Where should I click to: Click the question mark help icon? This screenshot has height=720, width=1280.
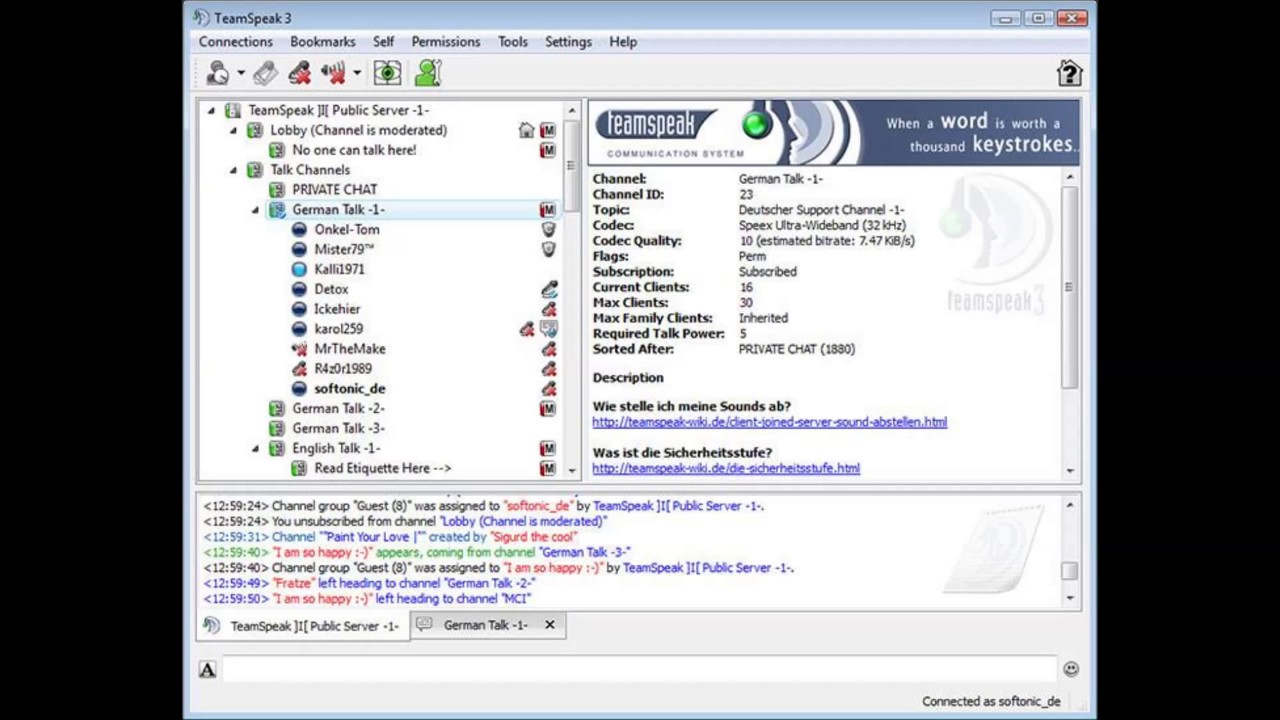pyautogui.click(x=1069, y=73)
